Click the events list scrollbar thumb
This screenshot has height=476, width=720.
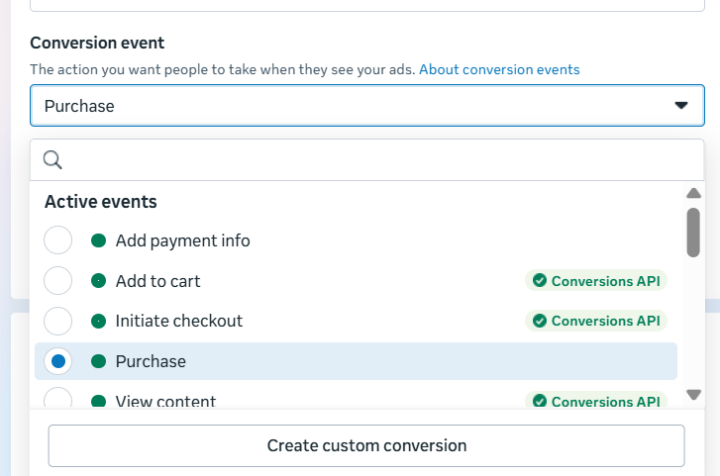693,232
